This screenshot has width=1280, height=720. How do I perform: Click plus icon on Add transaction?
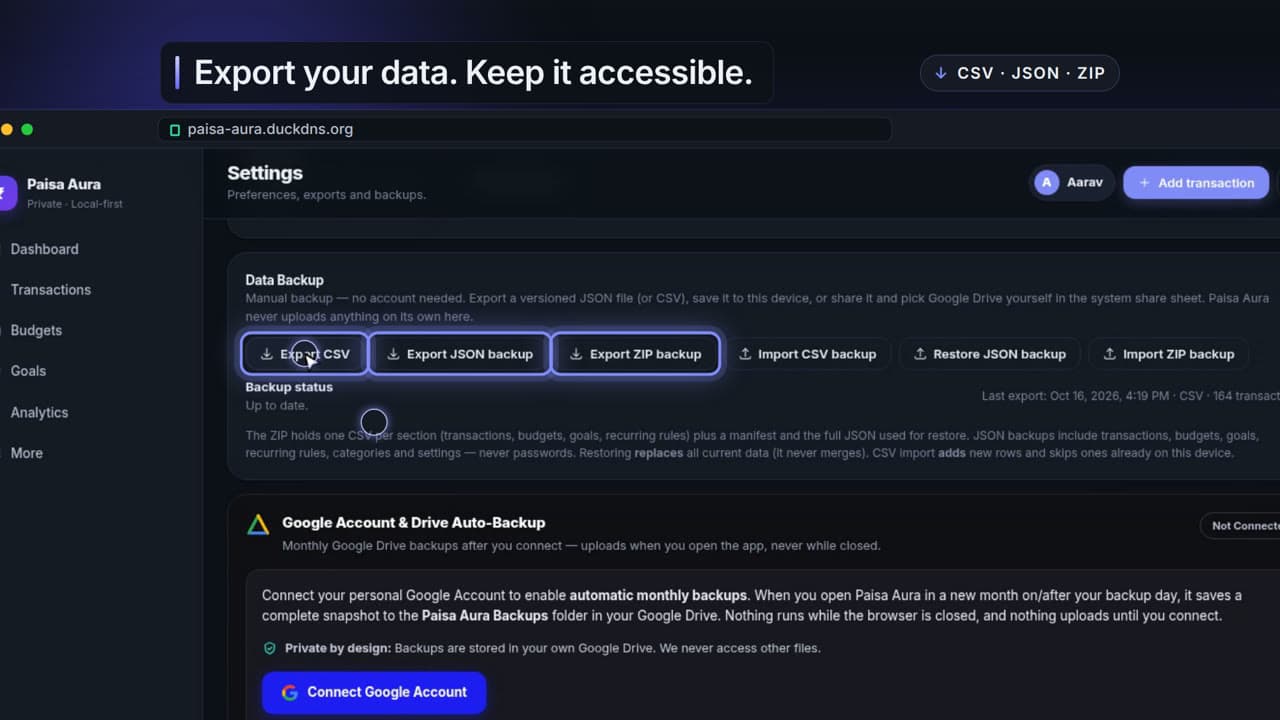pos(1145,183)
